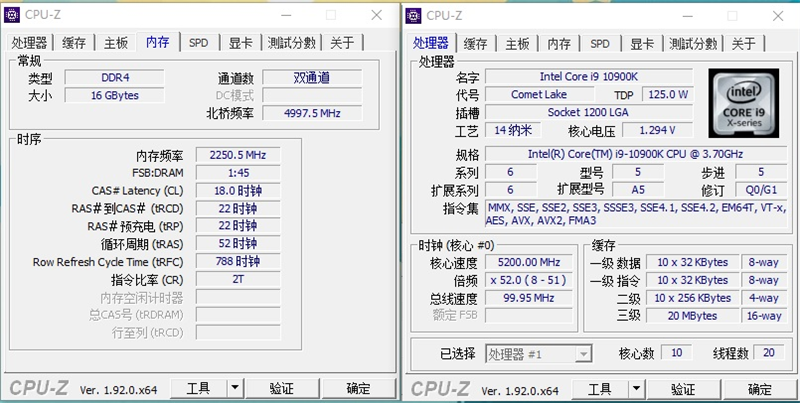Open 缓存 tab in left CPU-Z window

tap(74, 43)
